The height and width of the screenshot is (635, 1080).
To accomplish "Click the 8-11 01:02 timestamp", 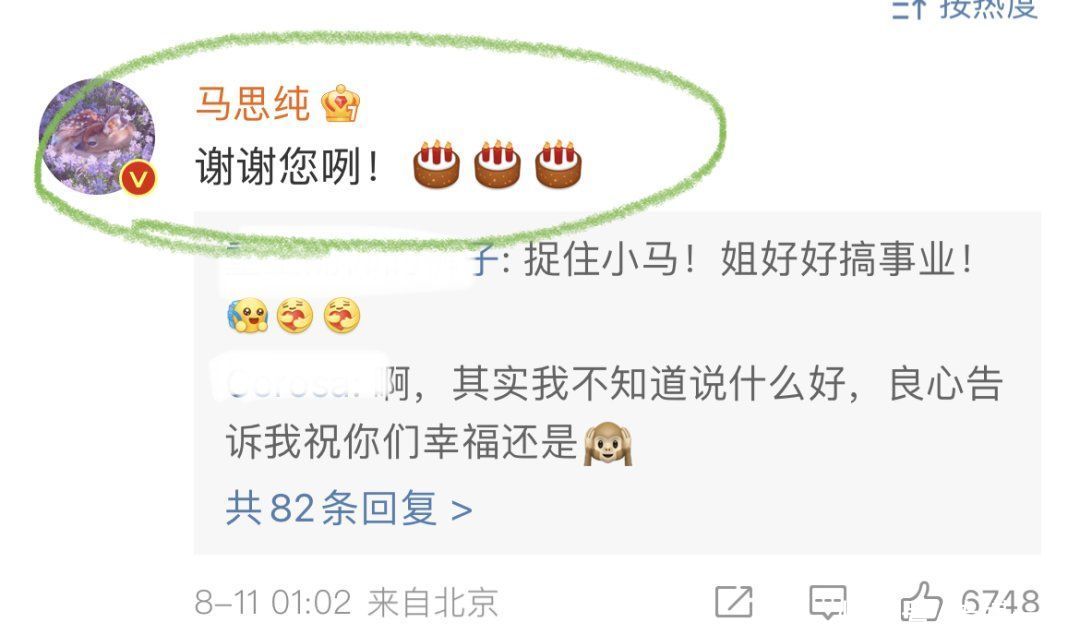I will tap(273, 603).
